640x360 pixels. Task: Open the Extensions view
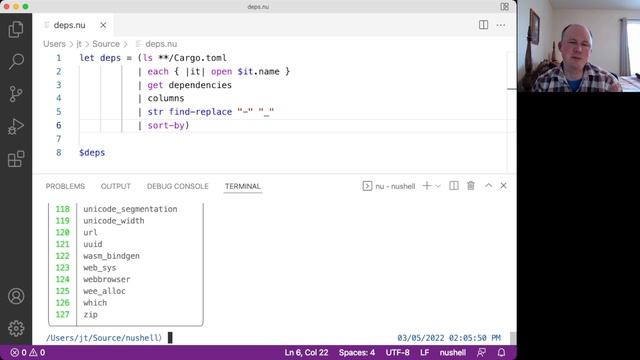point(16,159)
